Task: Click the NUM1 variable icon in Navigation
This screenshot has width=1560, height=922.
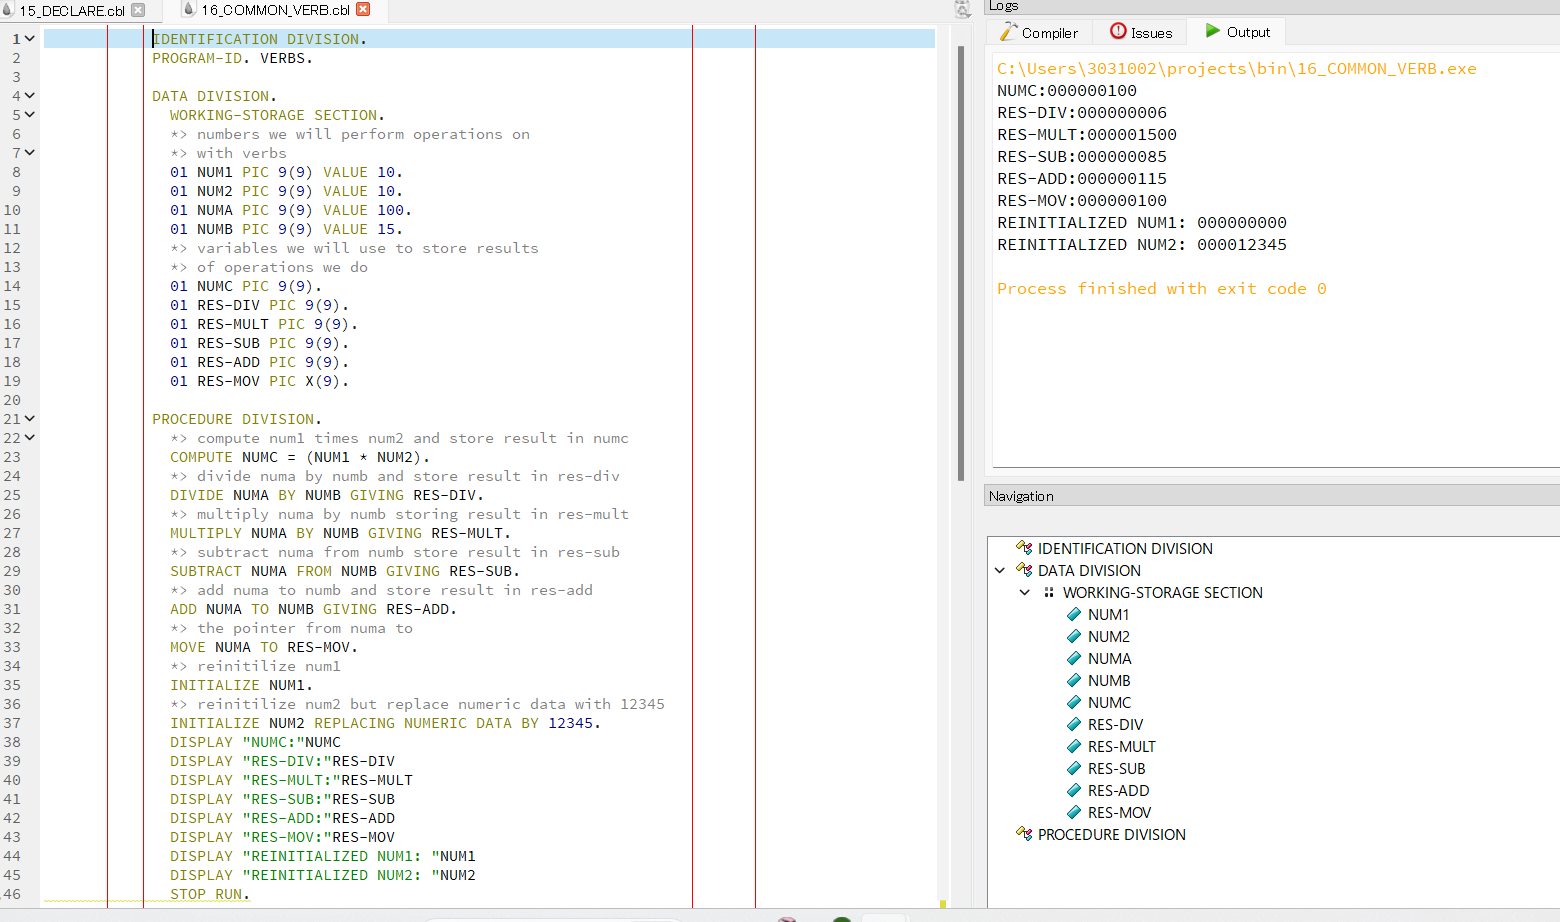Action: pos(1074,614)
